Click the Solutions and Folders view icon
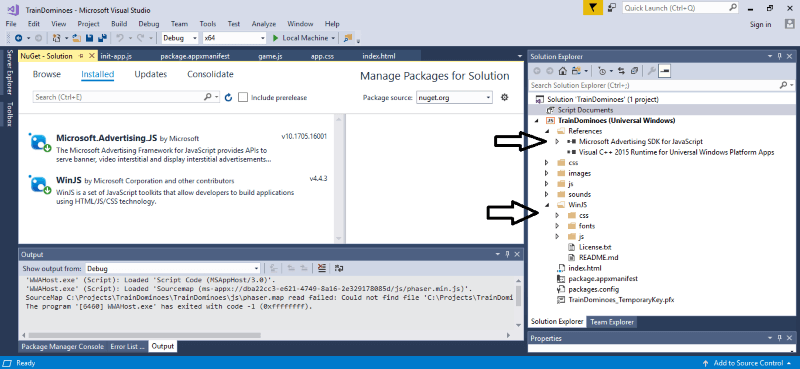The width and height of the screenshot is (800, 369). point(577,71)
